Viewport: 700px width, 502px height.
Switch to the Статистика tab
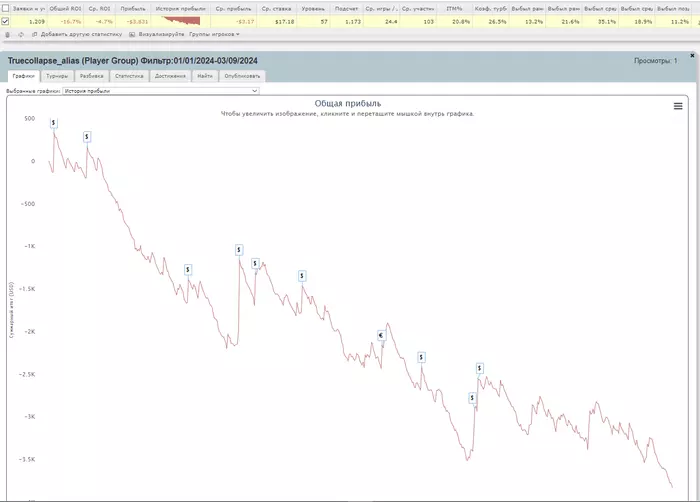click(129, 76)
